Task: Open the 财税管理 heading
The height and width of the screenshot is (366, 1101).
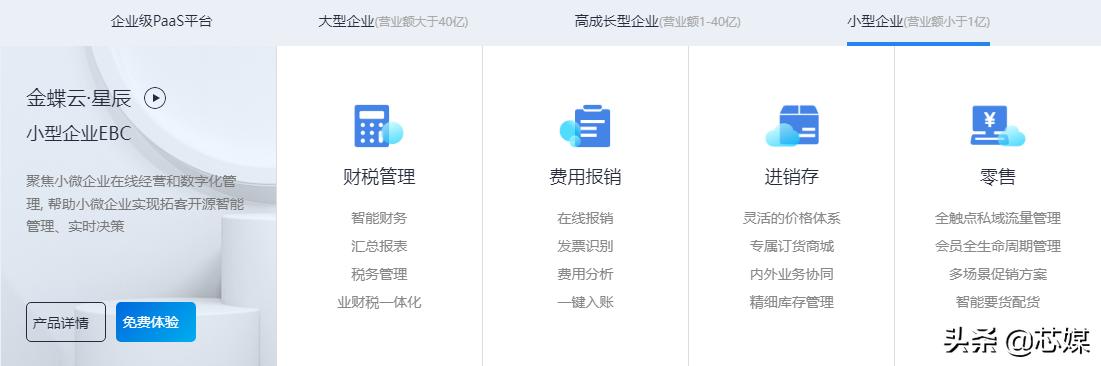Action: (379, 176)
